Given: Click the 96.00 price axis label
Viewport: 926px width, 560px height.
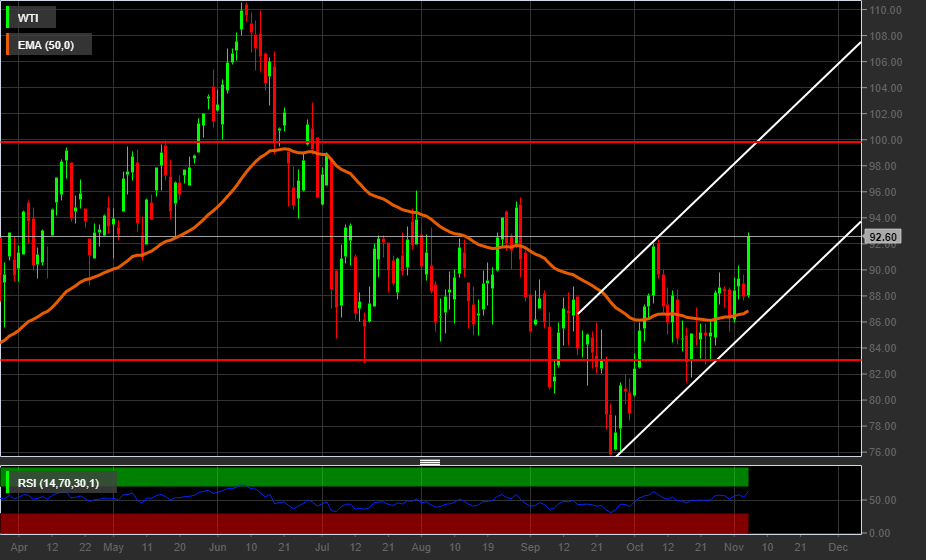Looking at the screenshot, I should 885,192.
